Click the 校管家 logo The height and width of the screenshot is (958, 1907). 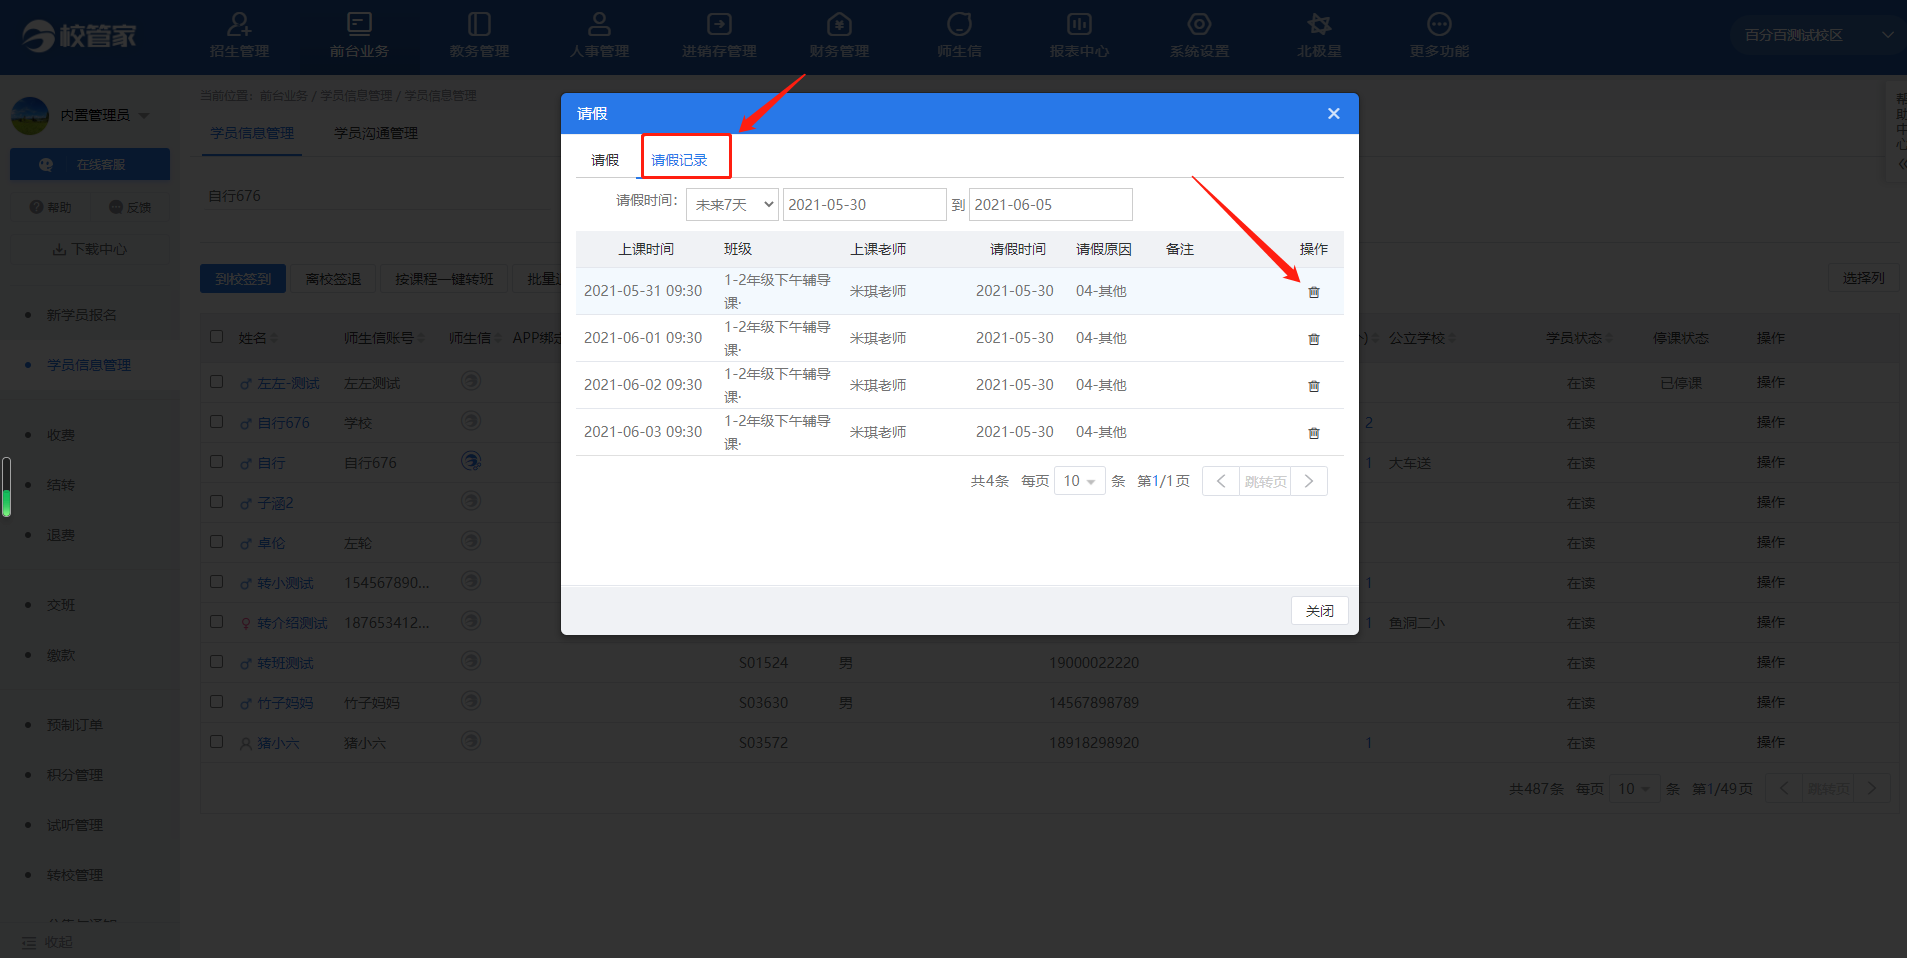pyautogui.click(x=79, y=36)
